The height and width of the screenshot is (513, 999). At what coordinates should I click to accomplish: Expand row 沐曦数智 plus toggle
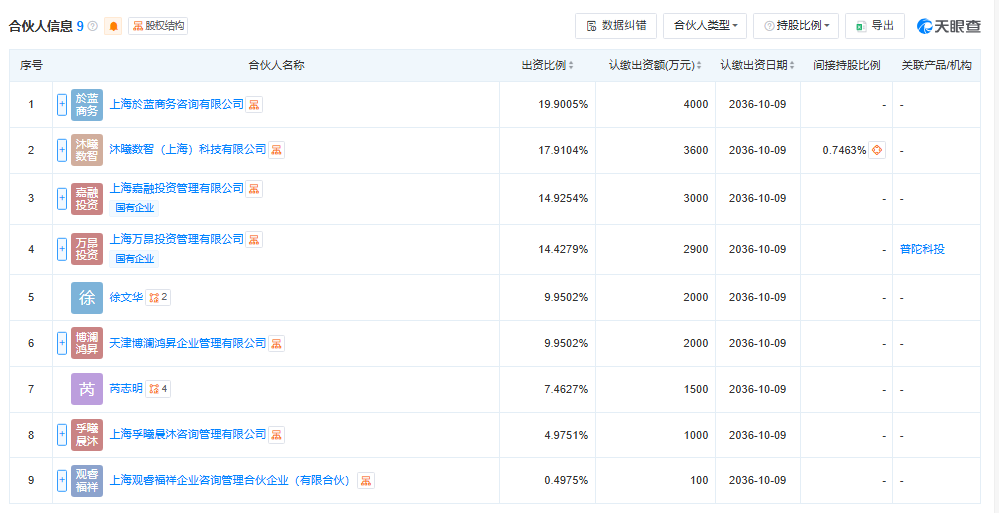[x=62, y=150]
